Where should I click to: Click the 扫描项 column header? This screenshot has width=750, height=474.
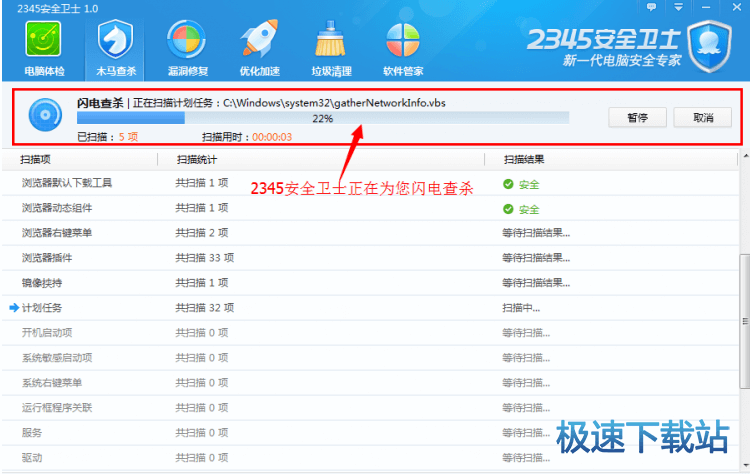coord(35,159)
